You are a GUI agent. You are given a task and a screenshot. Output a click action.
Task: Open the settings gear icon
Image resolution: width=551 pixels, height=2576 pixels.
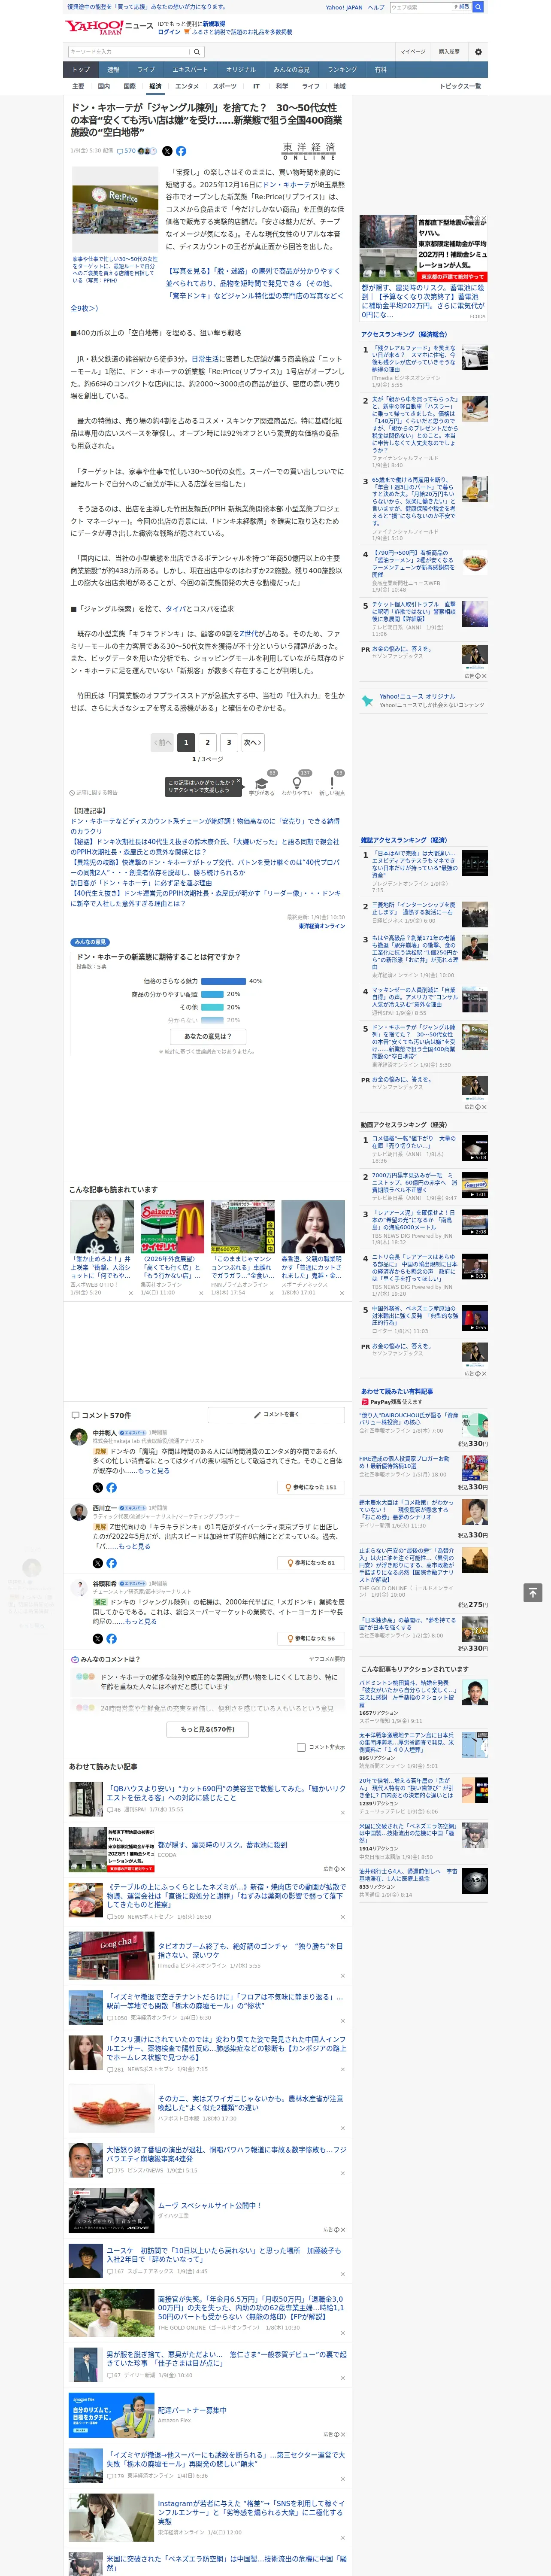[478, 52]
